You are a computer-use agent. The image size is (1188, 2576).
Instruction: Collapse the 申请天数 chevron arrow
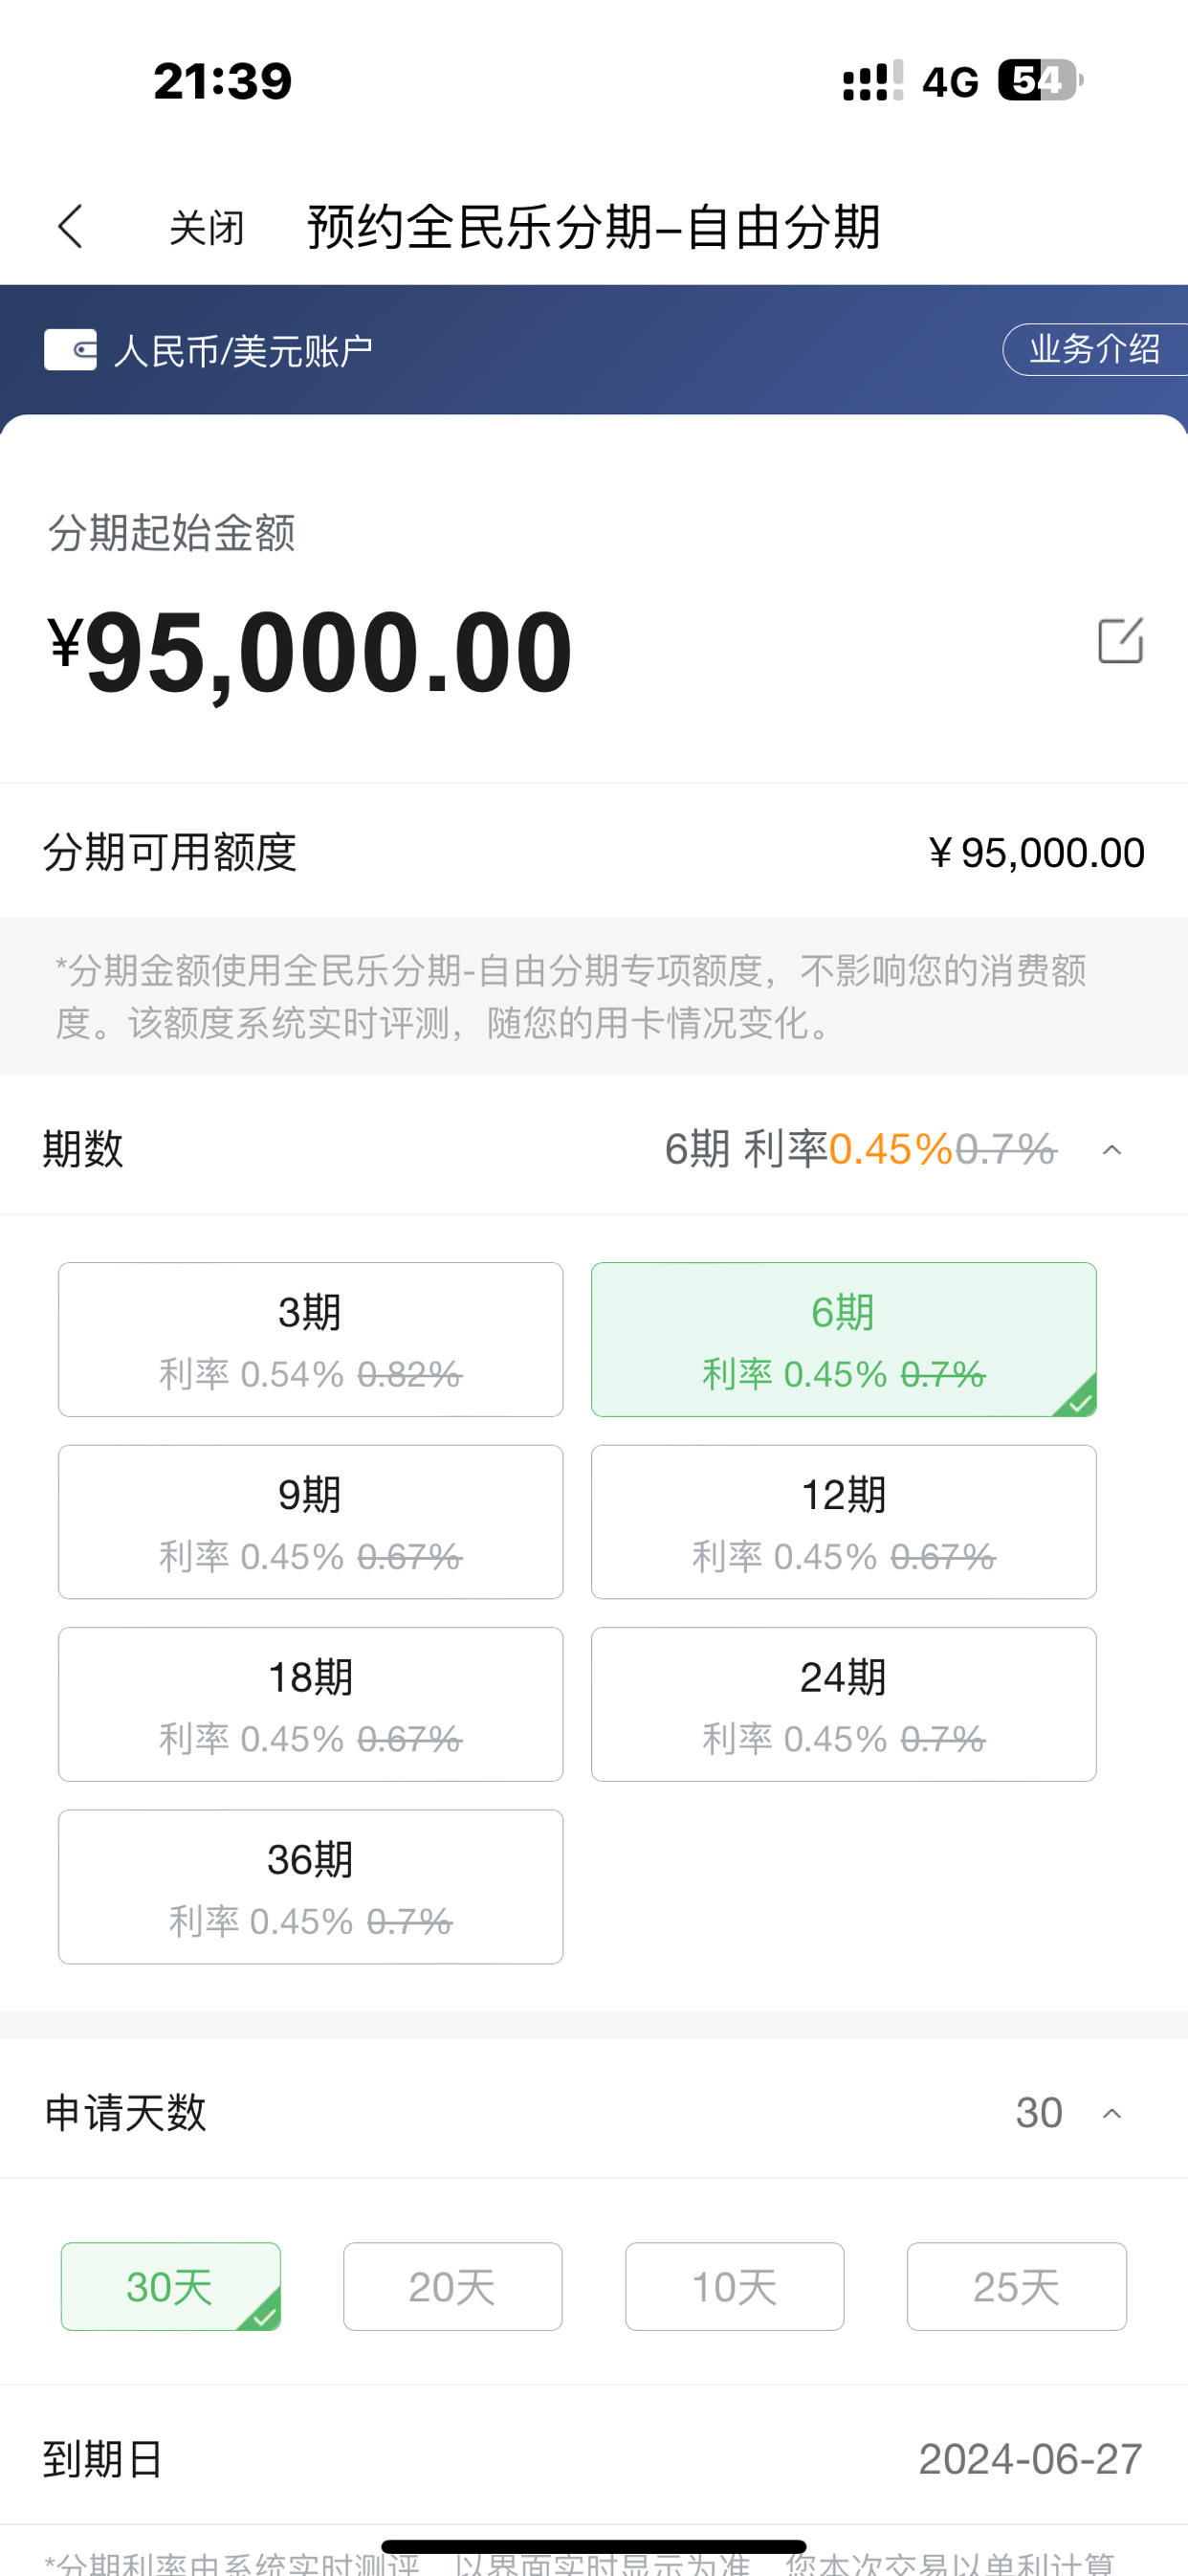click(x=1112, y=2113)
